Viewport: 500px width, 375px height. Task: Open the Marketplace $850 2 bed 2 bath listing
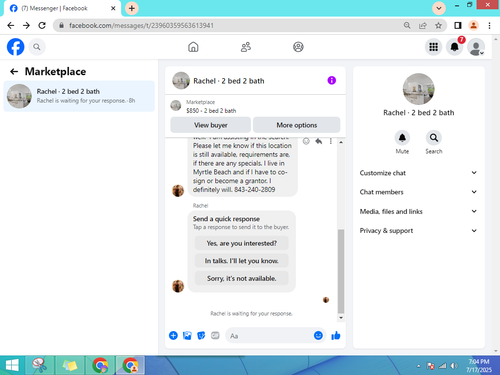point(211,106)
